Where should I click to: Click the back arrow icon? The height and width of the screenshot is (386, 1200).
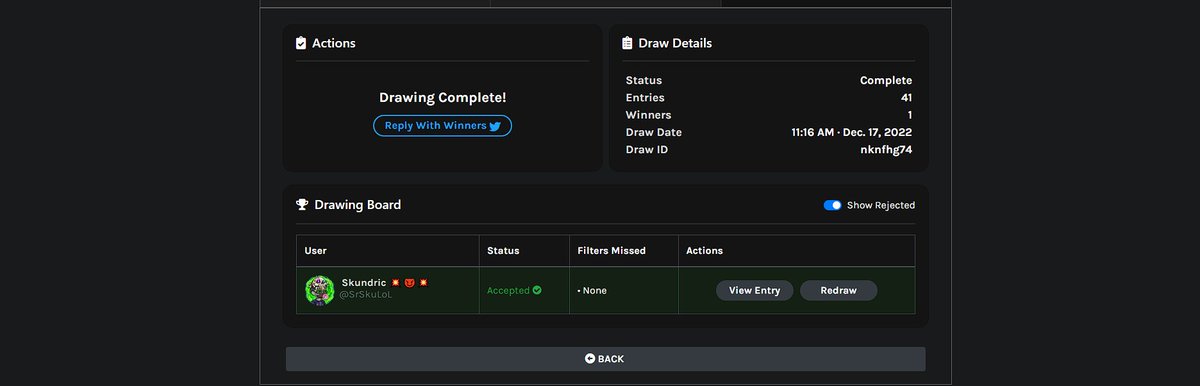(590, 359)
